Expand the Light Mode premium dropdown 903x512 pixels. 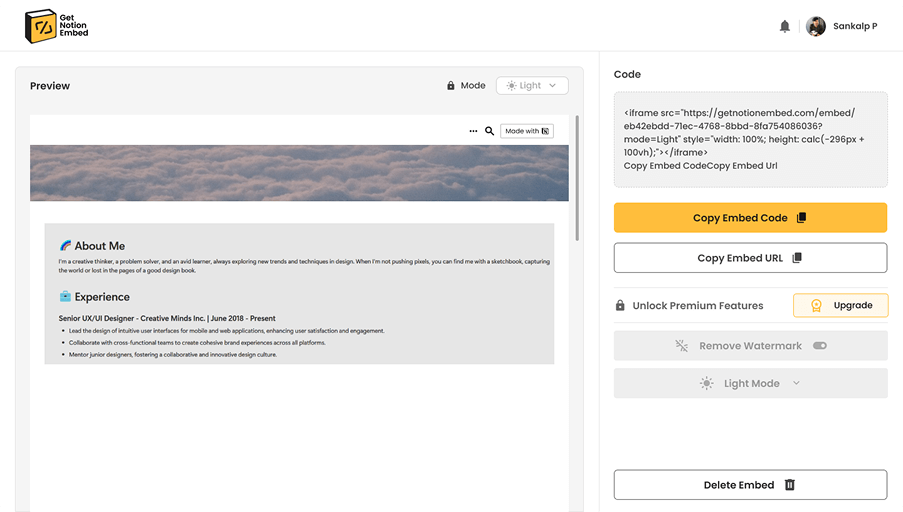[x=750, y=383]
